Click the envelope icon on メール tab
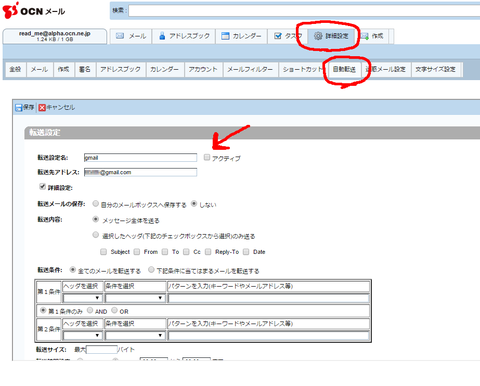480x386 pixels. [120, 36]
